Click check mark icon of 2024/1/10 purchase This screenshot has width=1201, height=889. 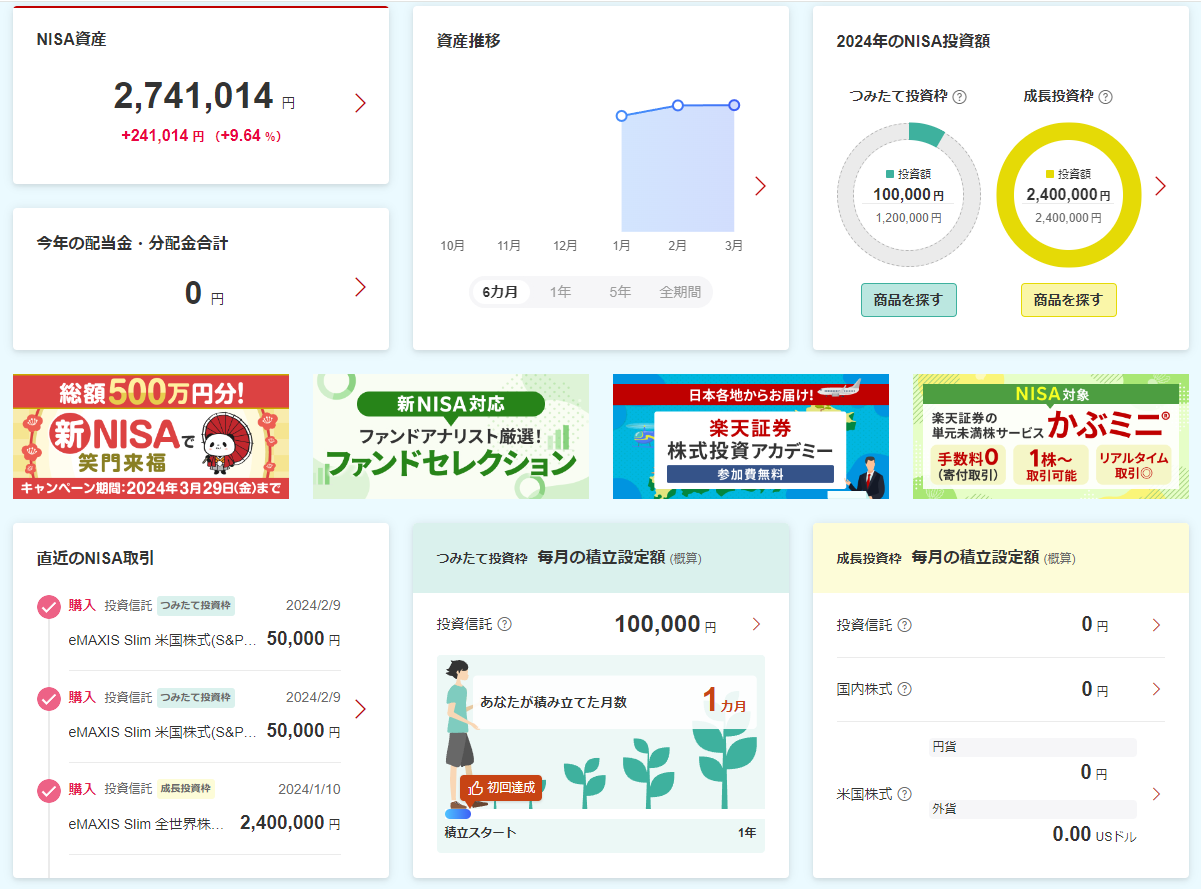coord(49,791)
